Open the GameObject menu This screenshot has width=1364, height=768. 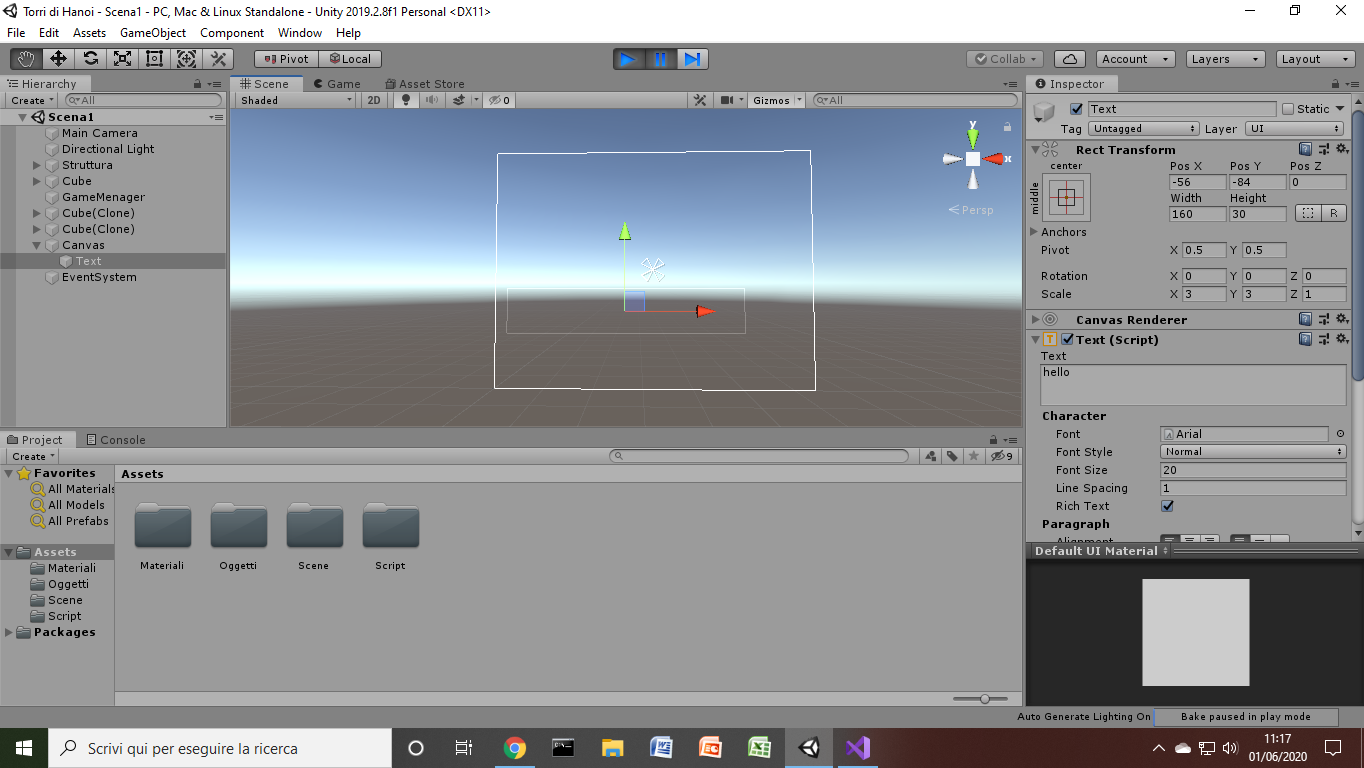[153, 33]
